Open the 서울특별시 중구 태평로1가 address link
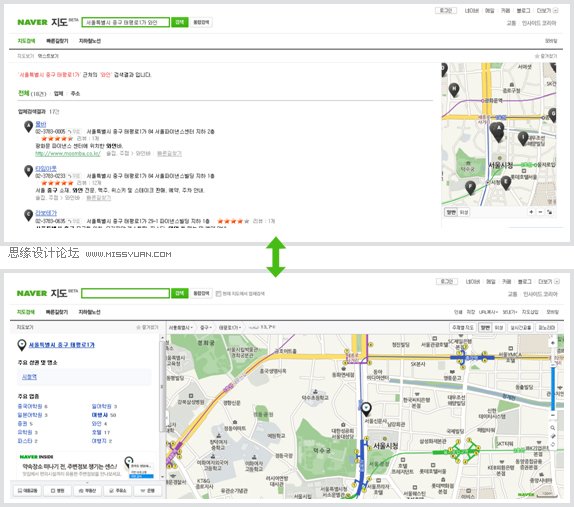574x507 pixels. click(62, 345)
